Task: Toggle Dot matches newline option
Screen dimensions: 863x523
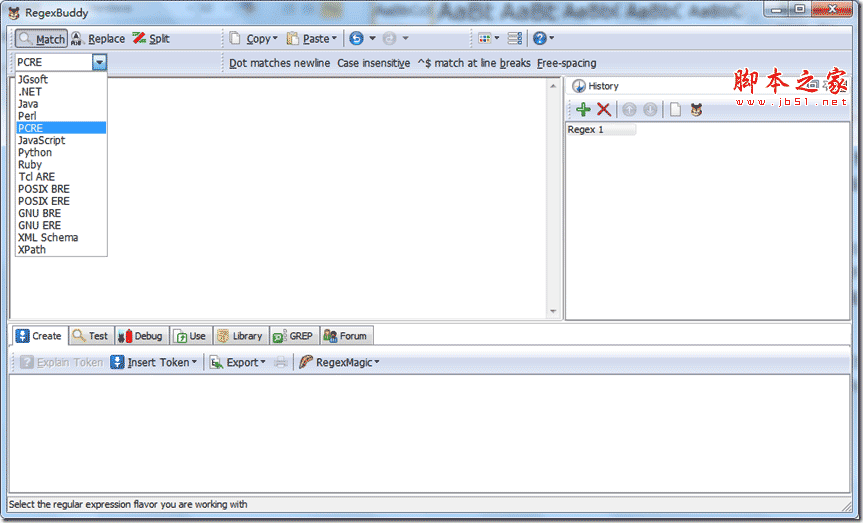Action: [279, 63]
